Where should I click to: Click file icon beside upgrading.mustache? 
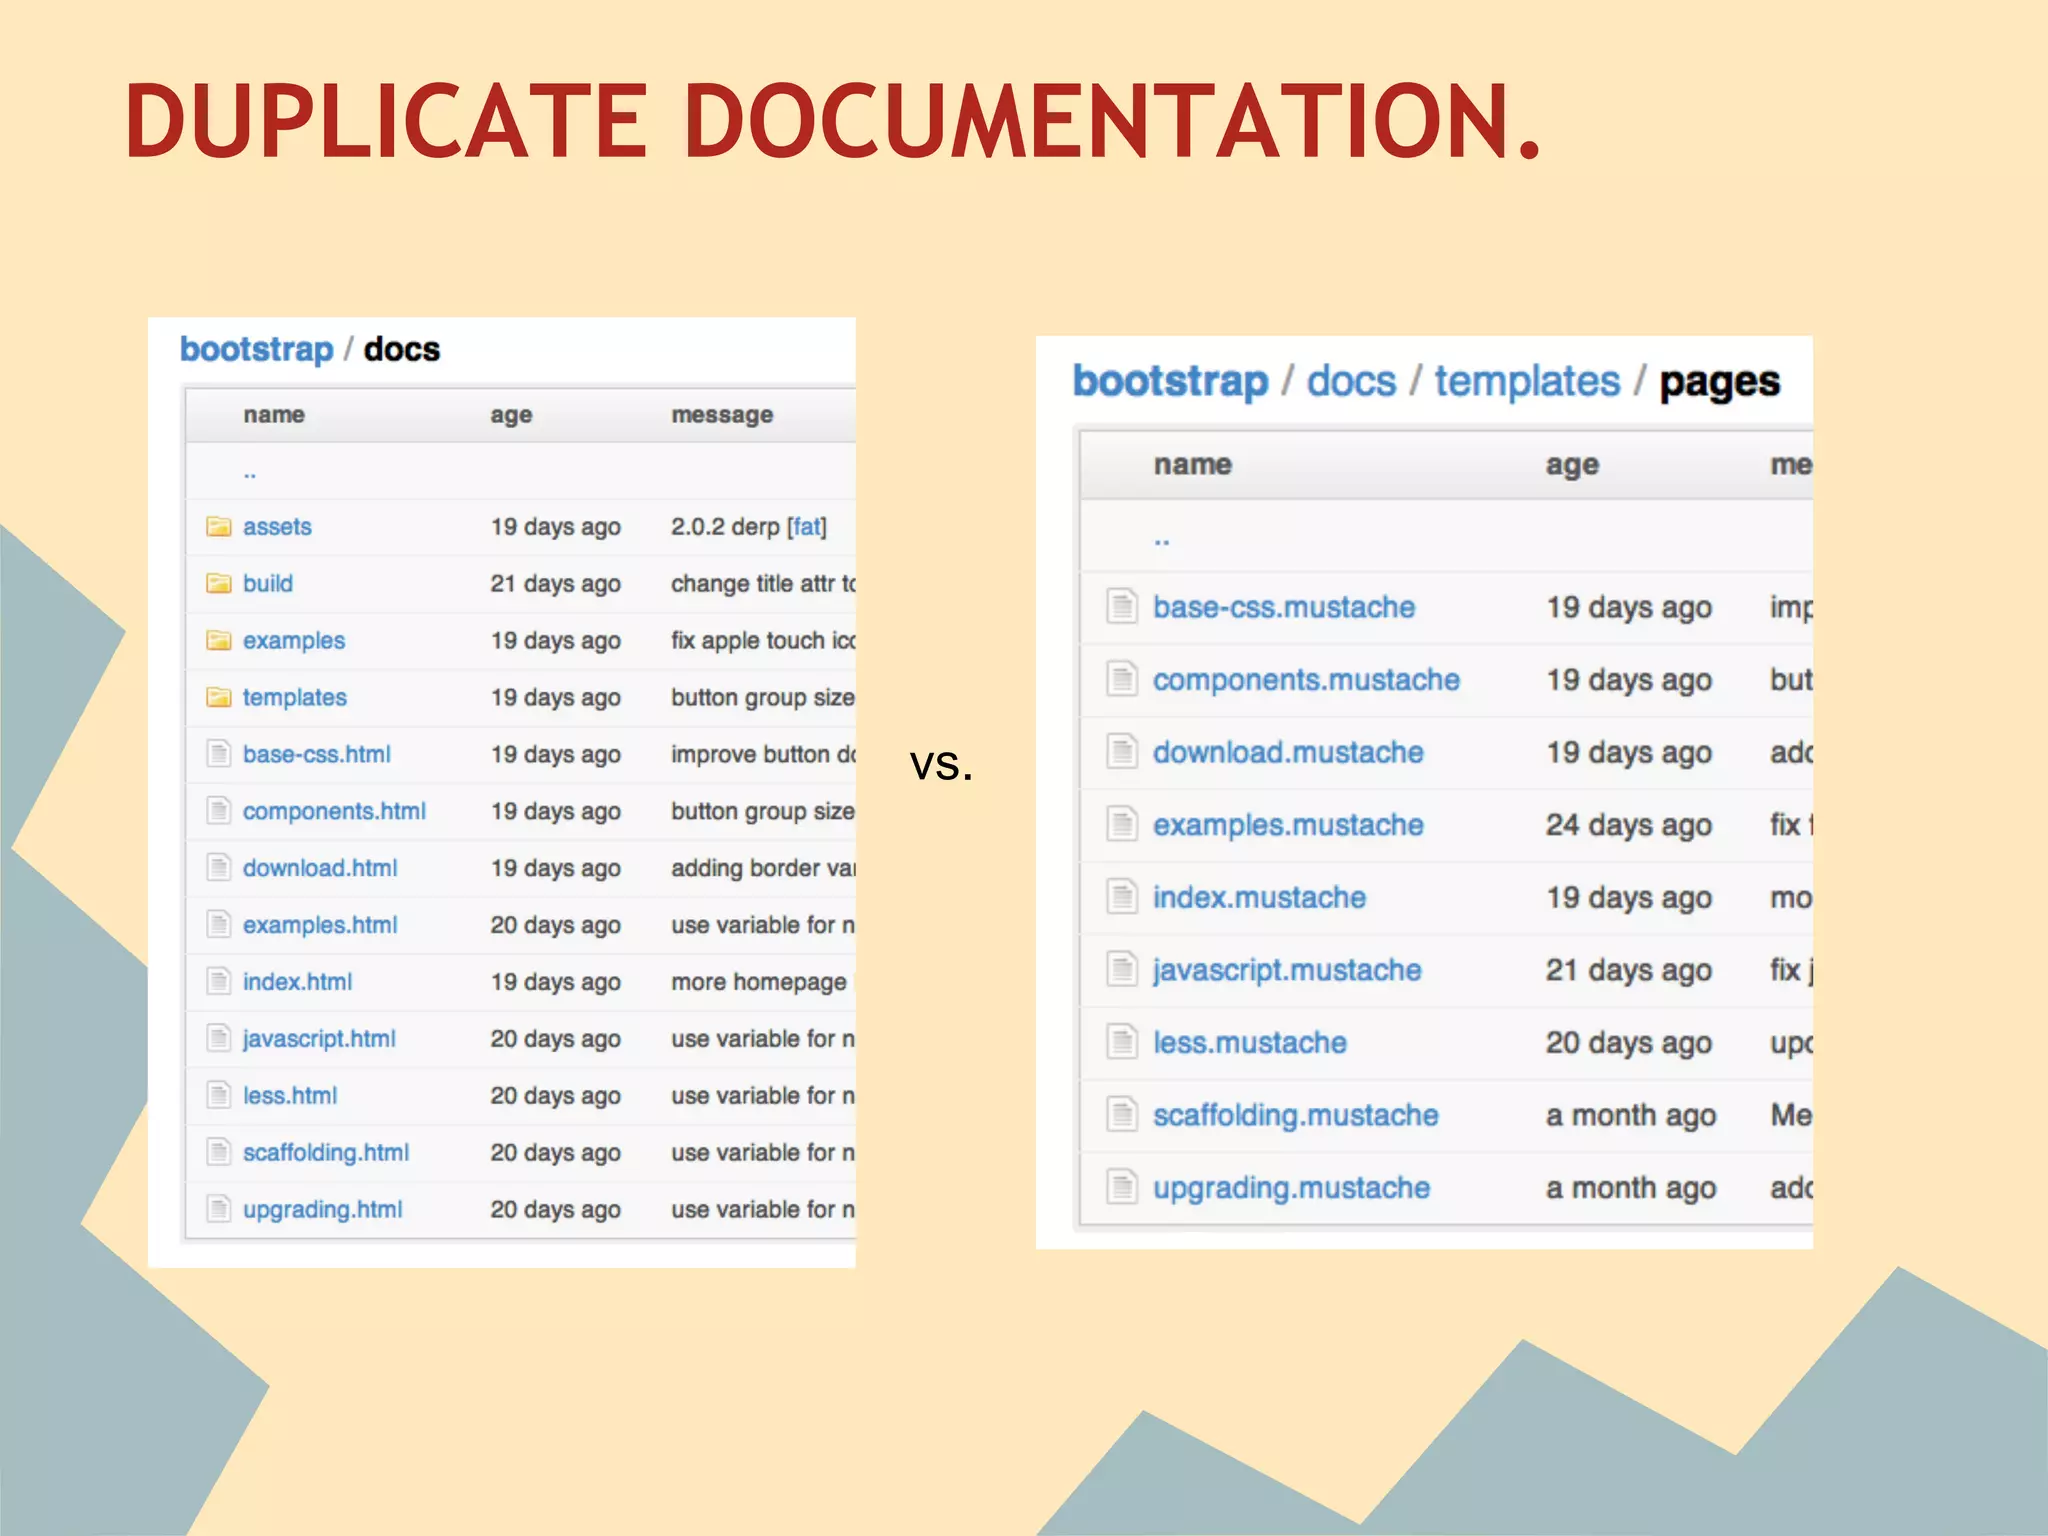(1122, 1187)
